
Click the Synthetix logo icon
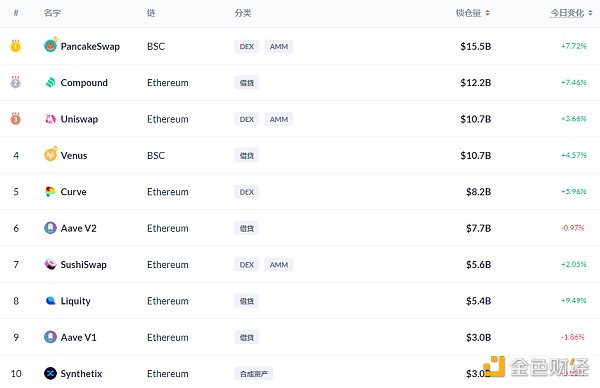[51, 373]
